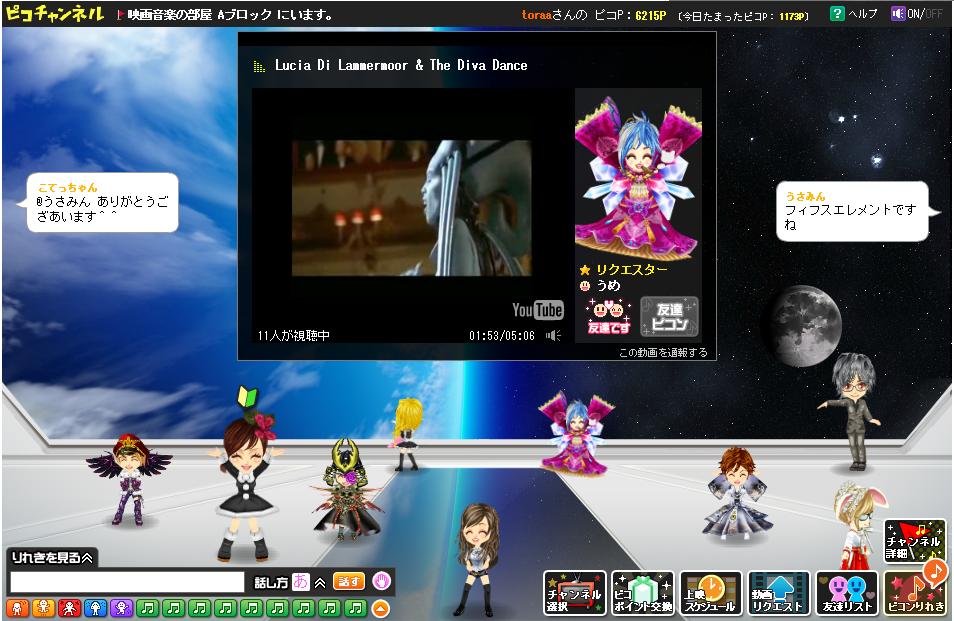Screen dimensions: 954x621
Task: Click the last green music note action
Action: point(356,608)
